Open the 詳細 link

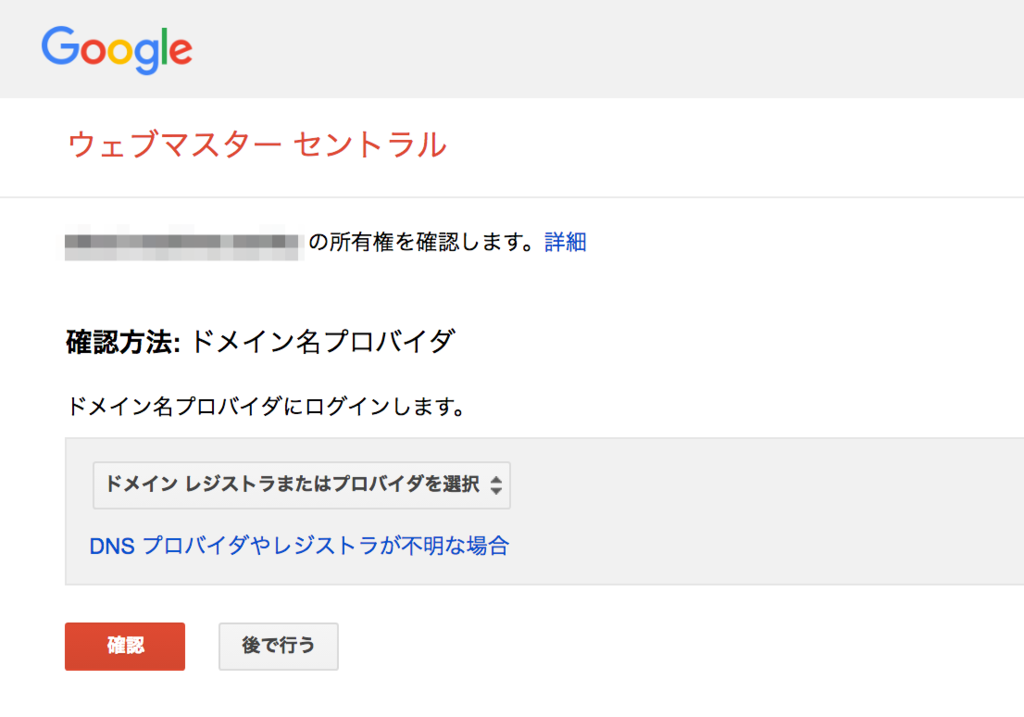click(x=565, y=242)
